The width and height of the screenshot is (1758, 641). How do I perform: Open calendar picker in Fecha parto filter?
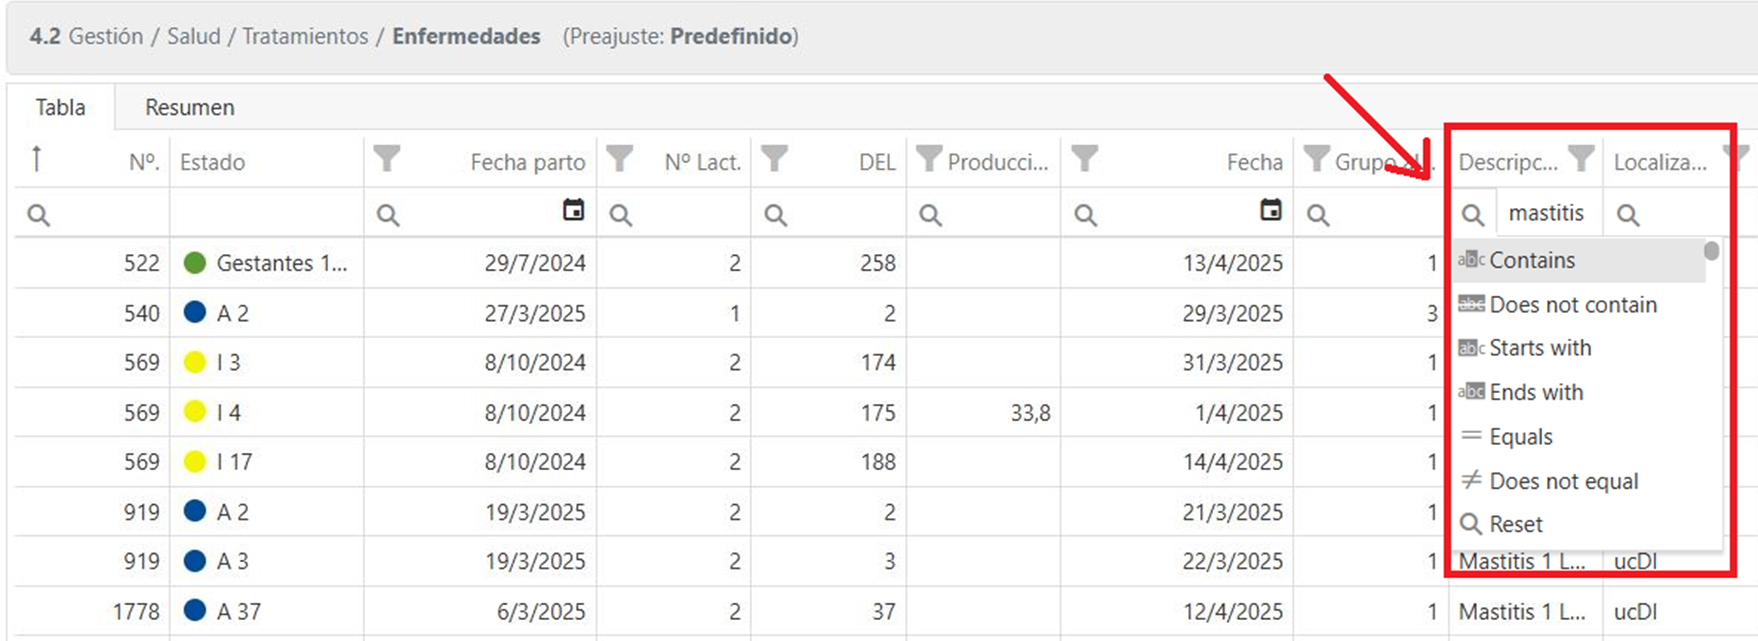[573, 210]
